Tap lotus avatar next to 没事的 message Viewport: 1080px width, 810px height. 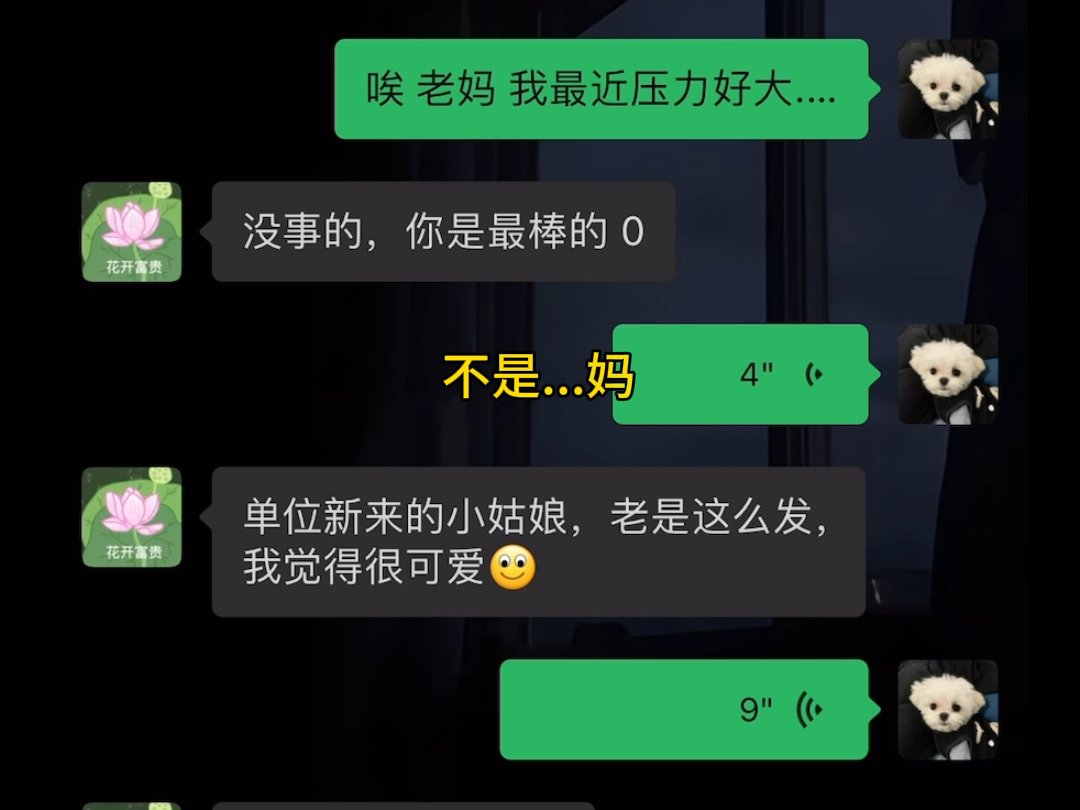tap(132, 231)
